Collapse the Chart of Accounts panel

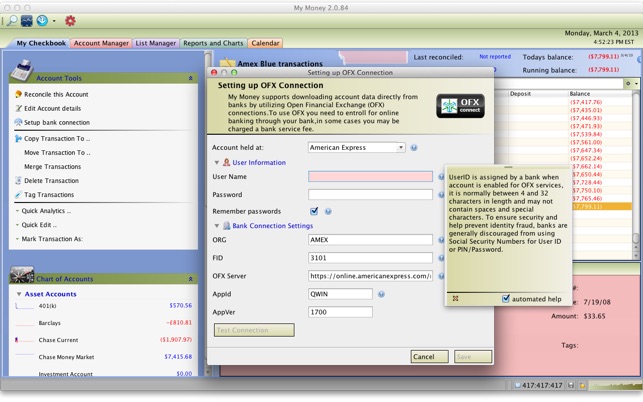point(190,279)
